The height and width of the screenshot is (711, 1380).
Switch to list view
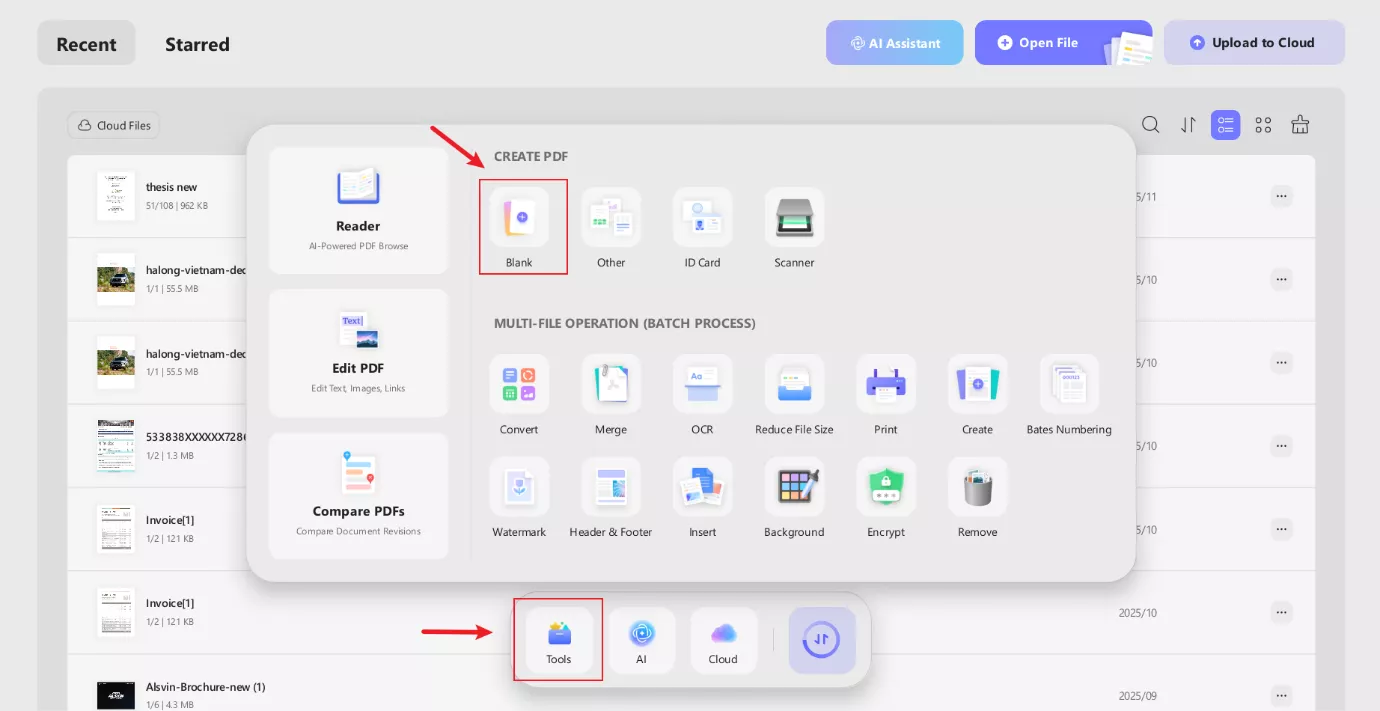point(1225,125)
